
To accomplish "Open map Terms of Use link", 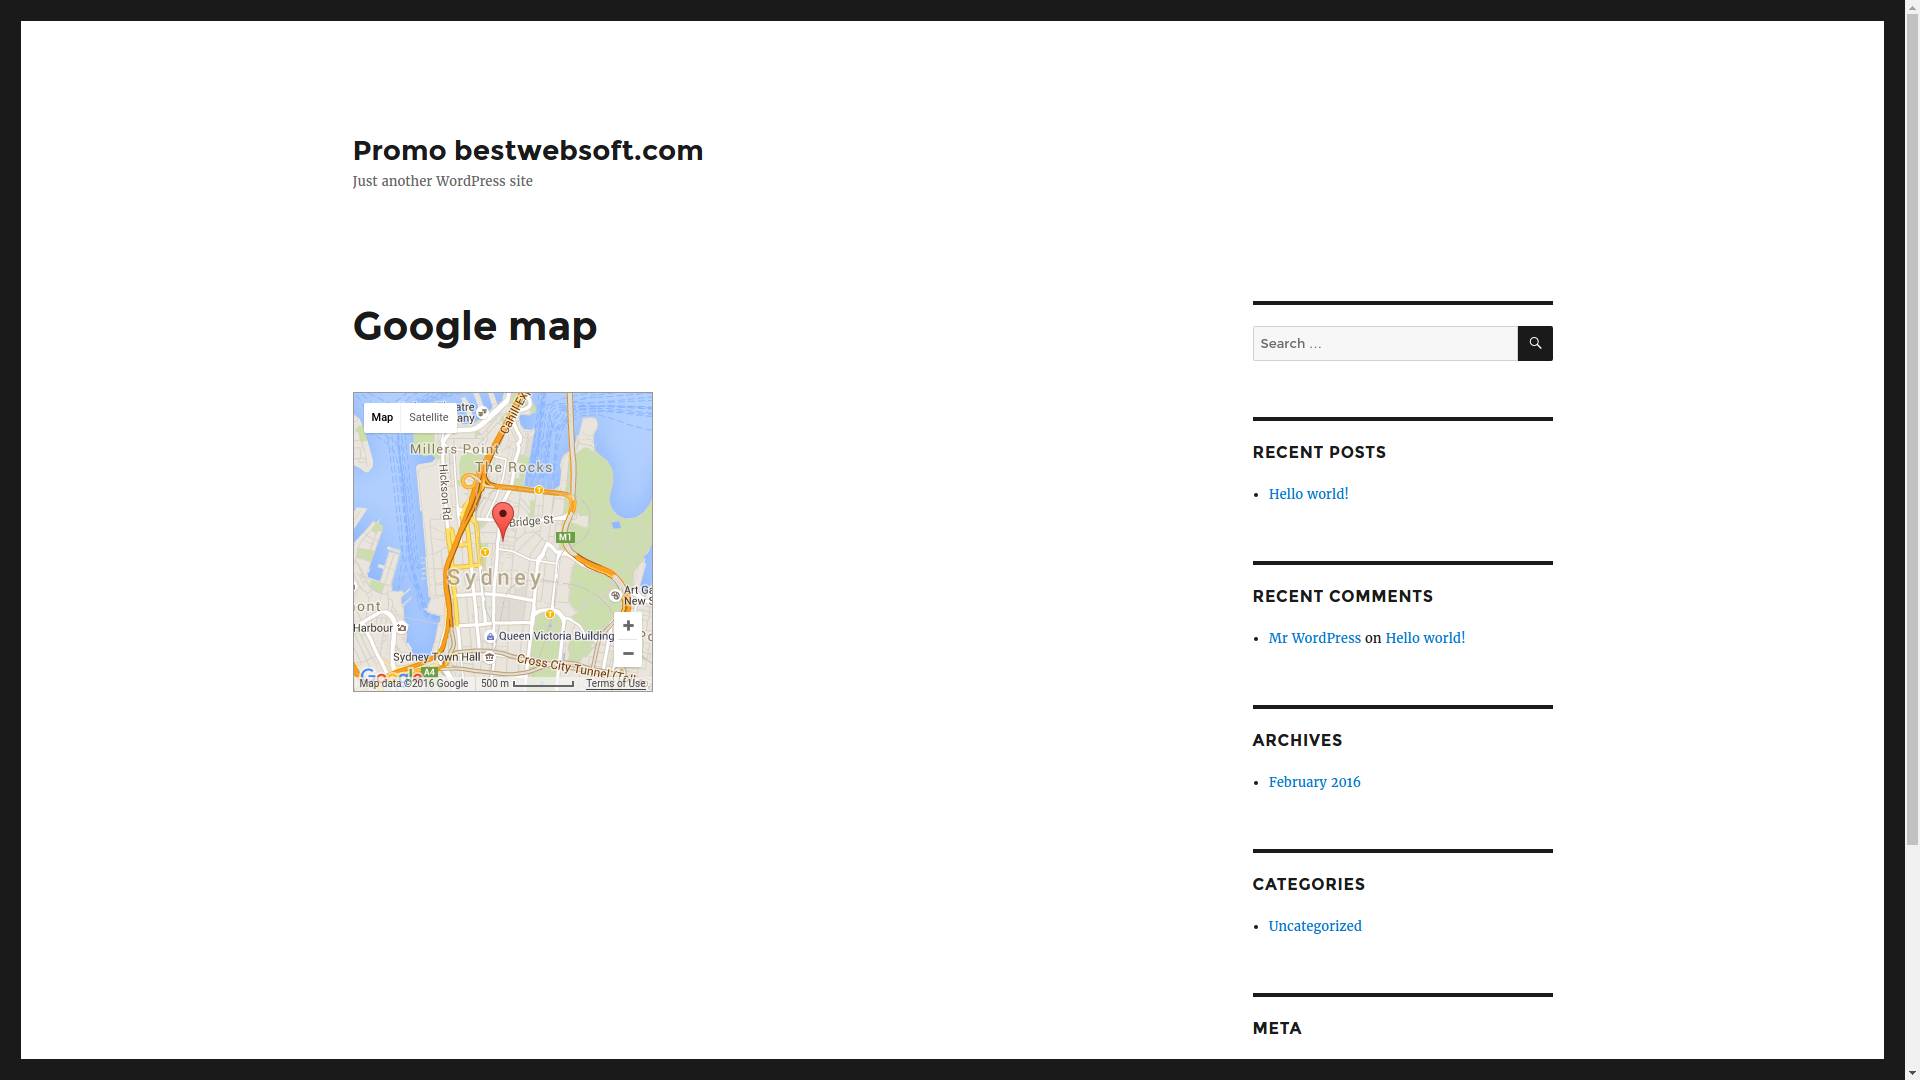I will pyautogui.click(x=616, y=684).
